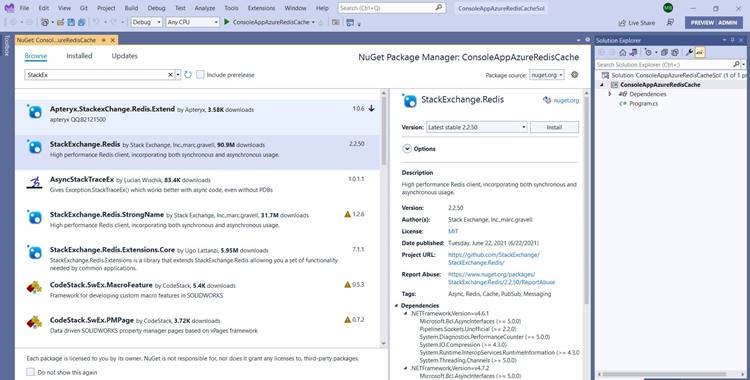Viewport: 750px width, 380px height.
Task: Open the Git menu
Action: tap(84, 8)
